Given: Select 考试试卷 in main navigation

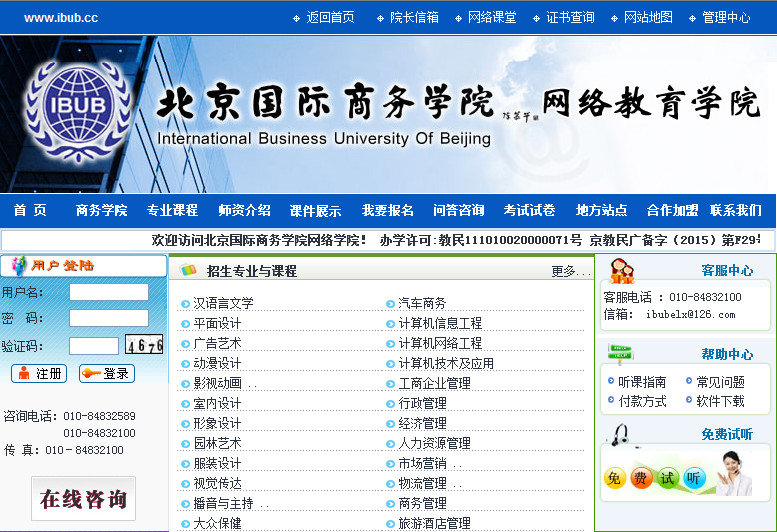Looking at the screenshot, I should click(x=529, y=210).
